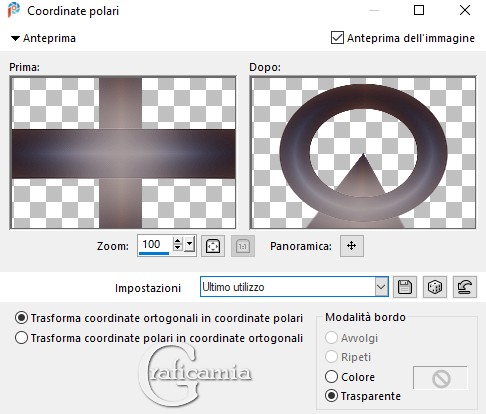Click the Zoom value field
This screenshot has height=414, width=486.
[155, 245]
